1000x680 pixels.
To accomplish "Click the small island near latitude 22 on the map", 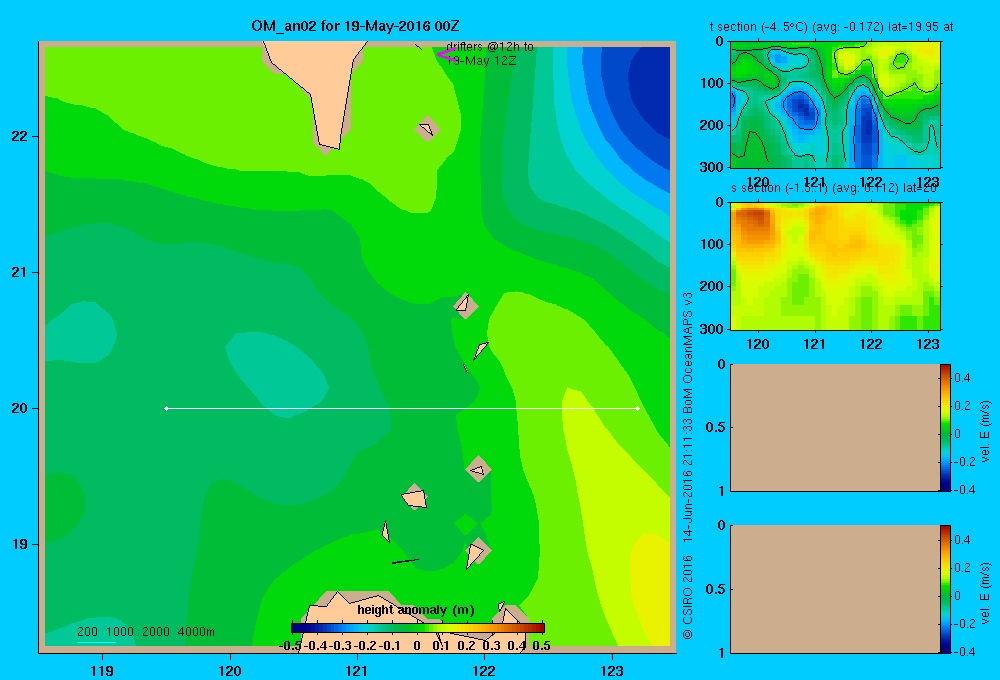I will click(427, 129).
